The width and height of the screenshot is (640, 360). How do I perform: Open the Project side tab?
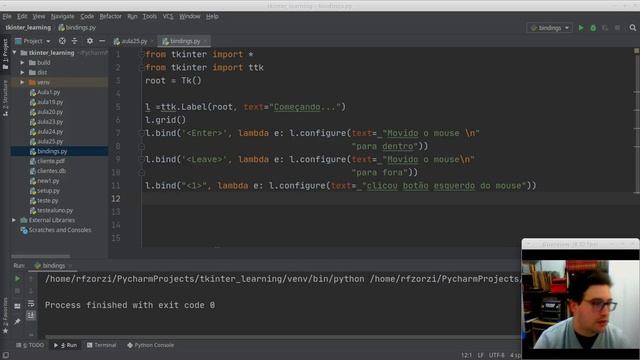click(5, 54)
